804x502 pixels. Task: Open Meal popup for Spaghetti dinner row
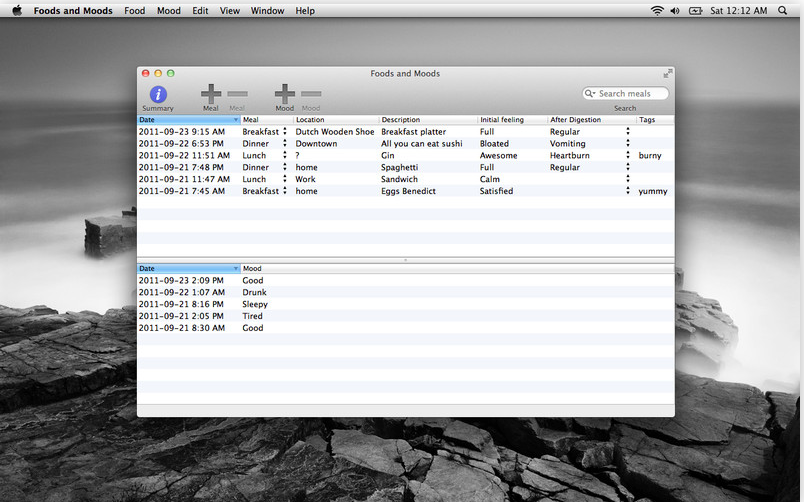(285, 167)
